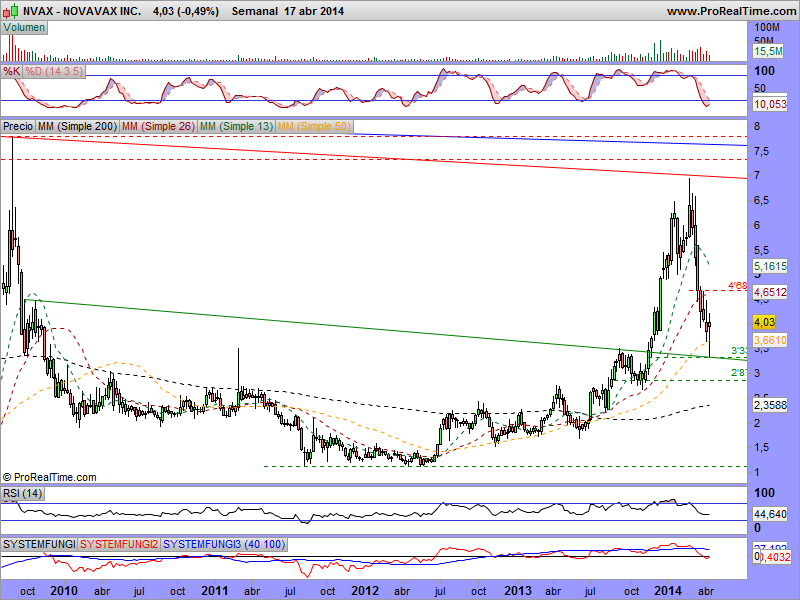This screenshot has width=800, height=600.
Task: Open the www.ProRealTime.com link
Action: [731, 11]
